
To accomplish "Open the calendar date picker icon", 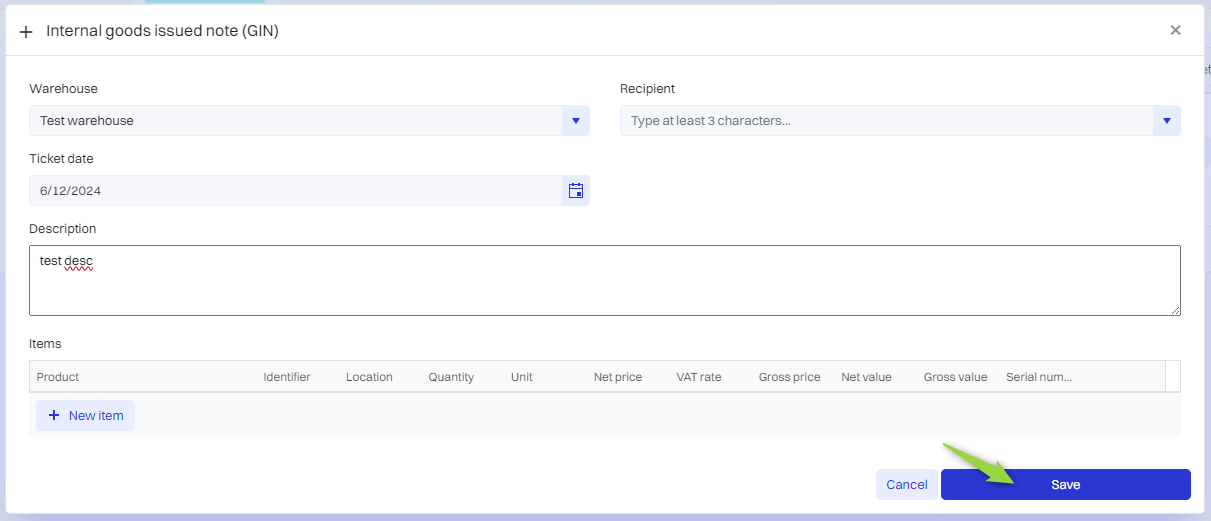I will click(576, 191).
